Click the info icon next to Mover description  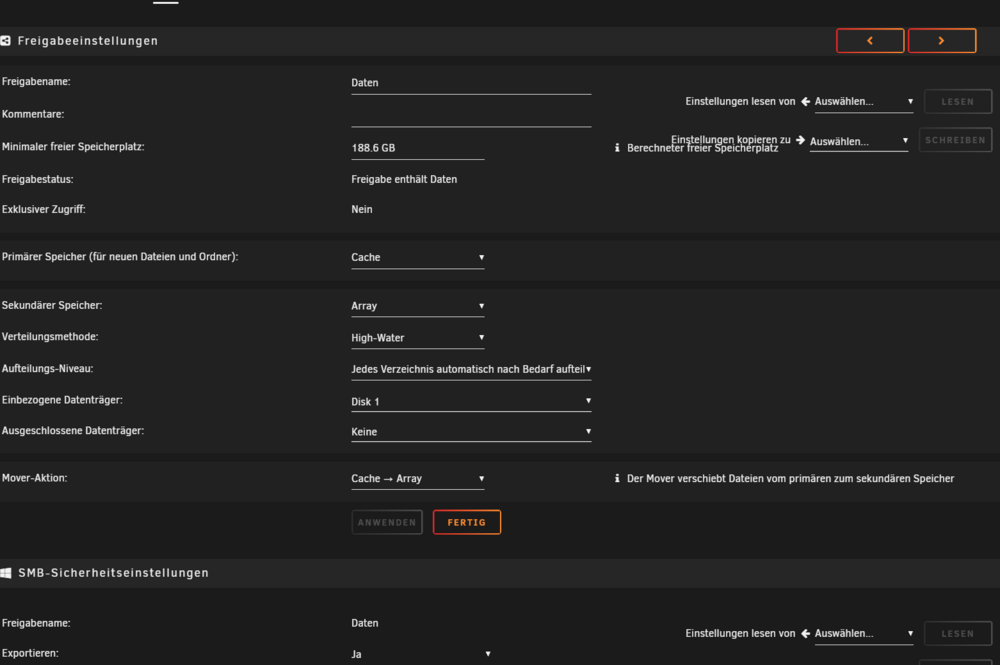pos(617,478)
